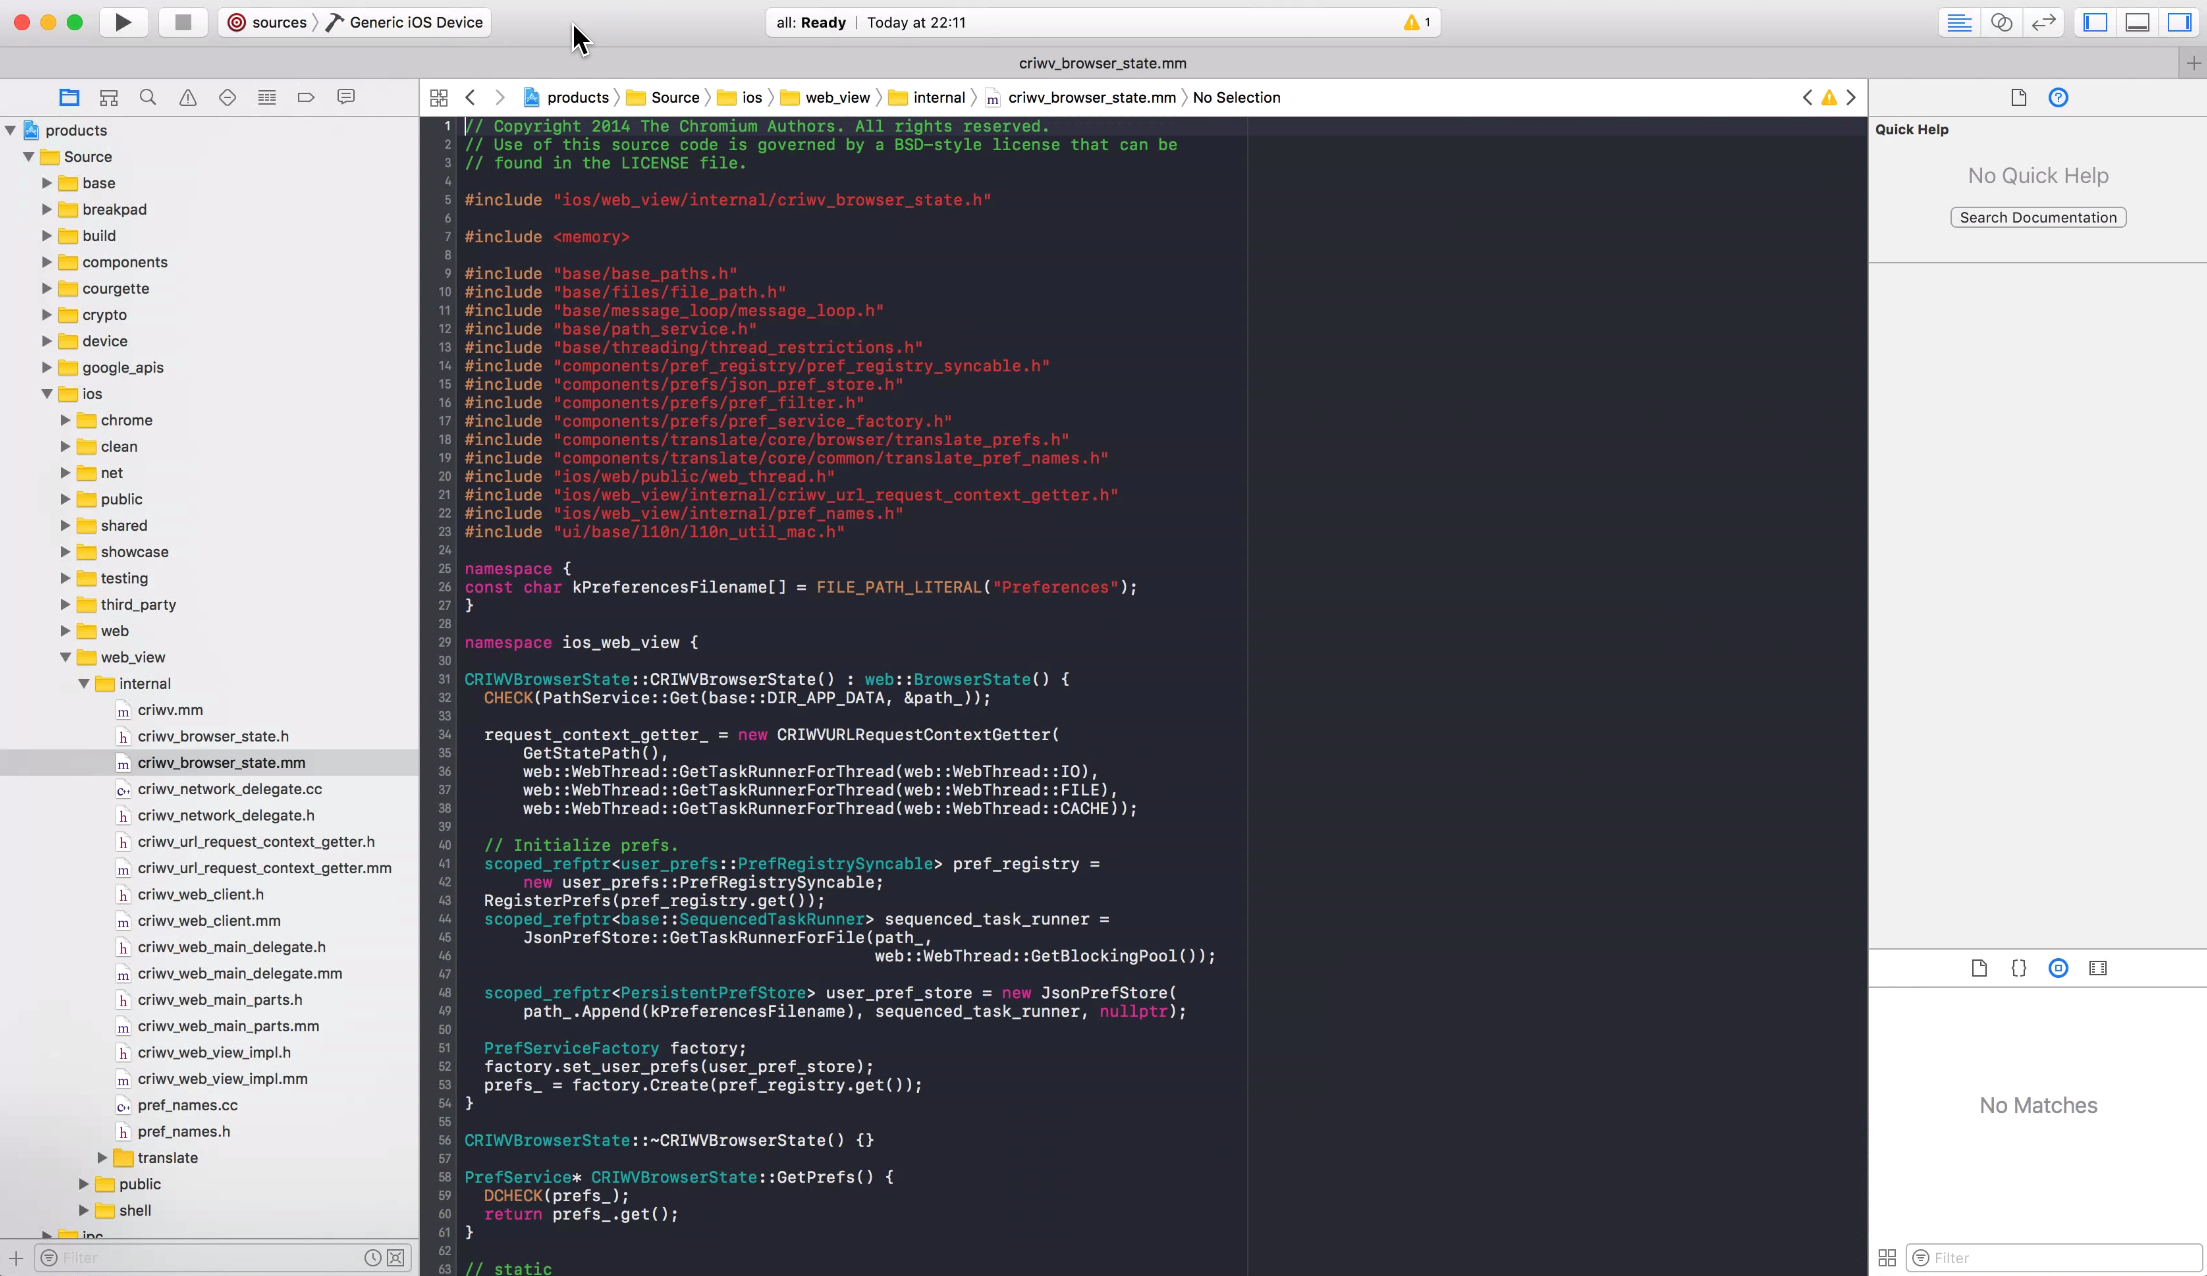The width and height of the screenshot is (2207, 1276).
Task: Switch to the assistant editor
Action: tap(2001, 22)
